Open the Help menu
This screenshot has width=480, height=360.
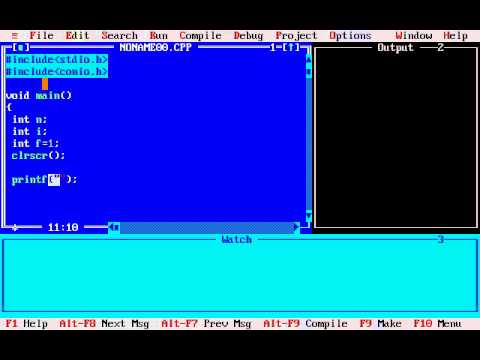click(x=455, y=35)
